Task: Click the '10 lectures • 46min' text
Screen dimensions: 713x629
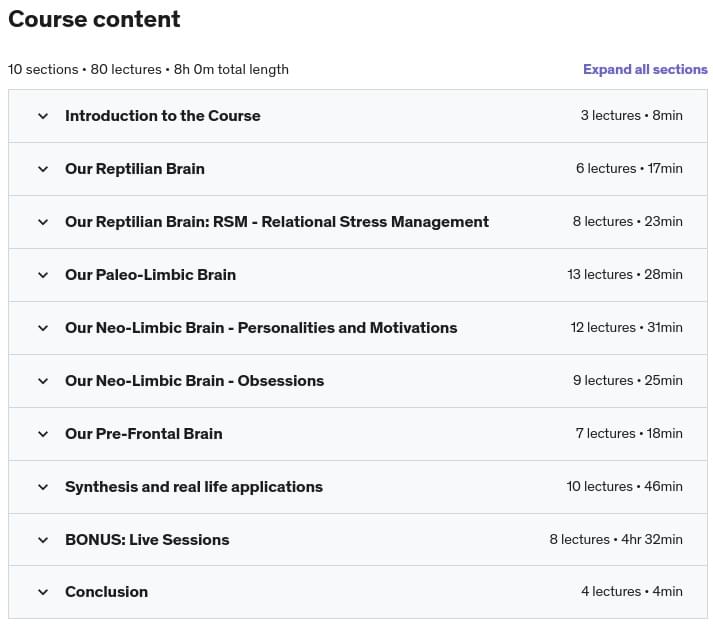Action: click(625, 487)
